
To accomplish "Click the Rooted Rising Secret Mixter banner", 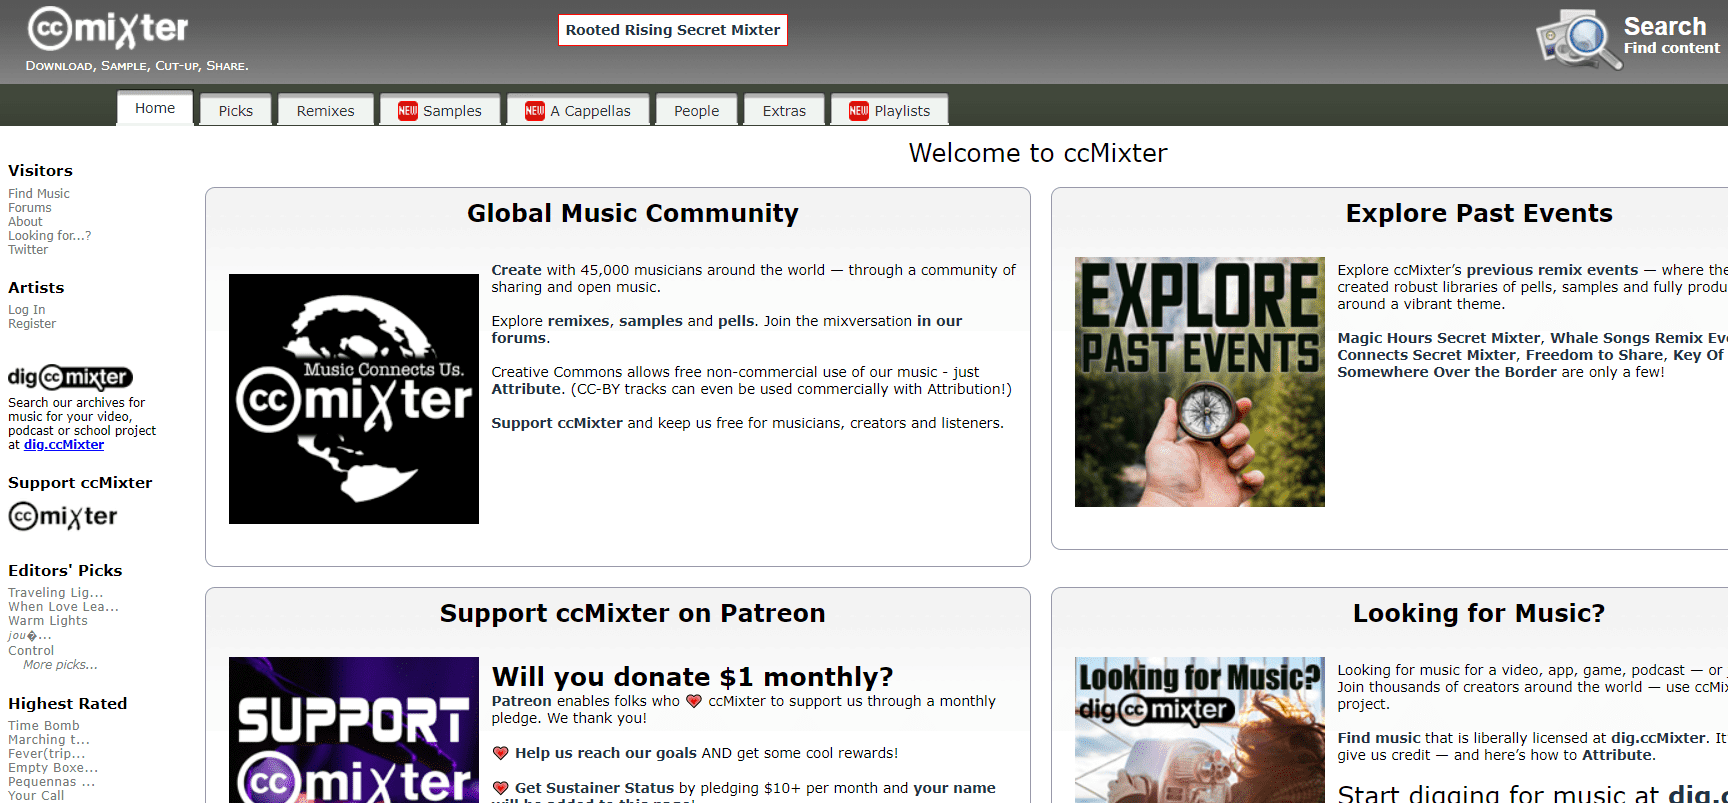I will [673, 30].
